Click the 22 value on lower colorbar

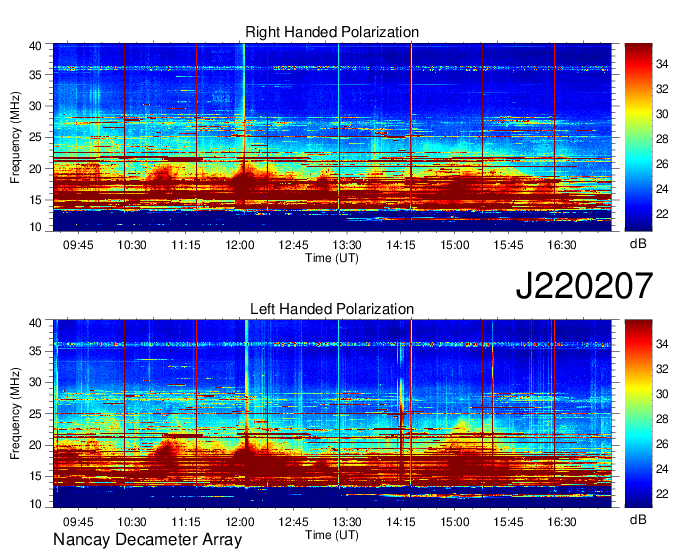pyautogui.click(x=662, y=494)
